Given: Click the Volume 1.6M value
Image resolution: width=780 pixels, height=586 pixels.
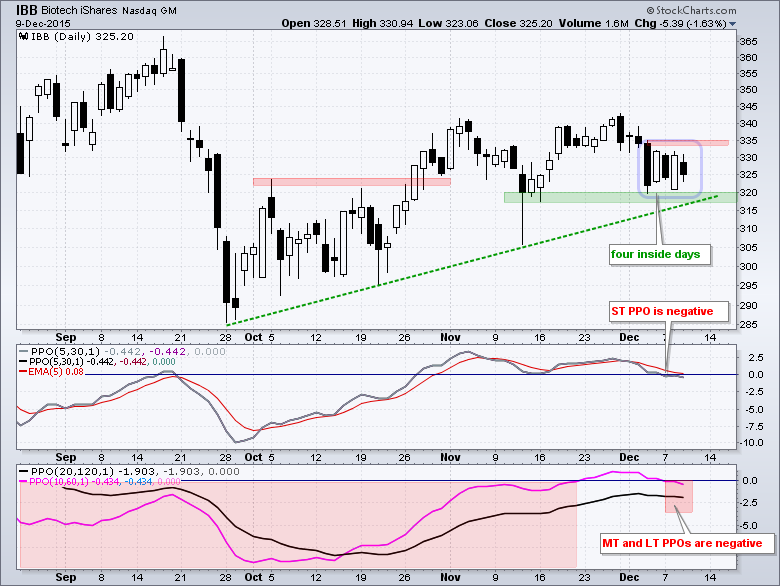Looking at the screenshot, I should click(593, 23).
